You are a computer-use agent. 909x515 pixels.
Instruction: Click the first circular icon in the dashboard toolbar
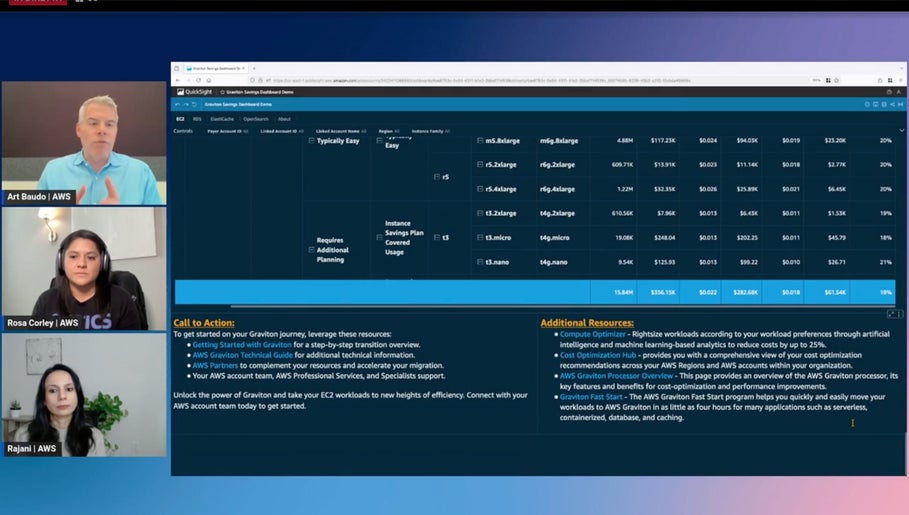(x=867, y=104)
